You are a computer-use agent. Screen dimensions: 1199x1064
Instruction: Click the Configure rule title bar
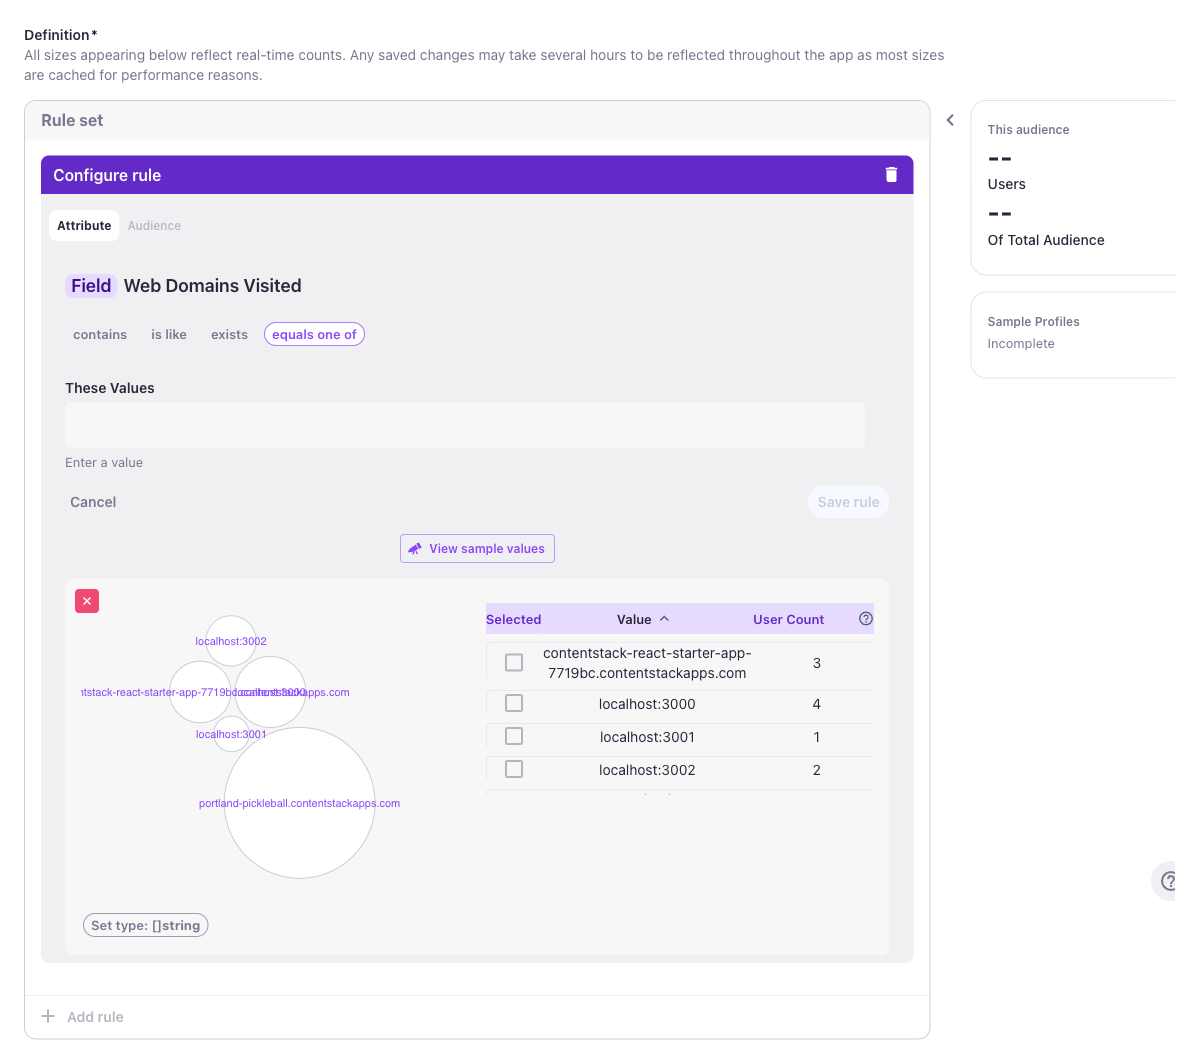click(477, 175)
